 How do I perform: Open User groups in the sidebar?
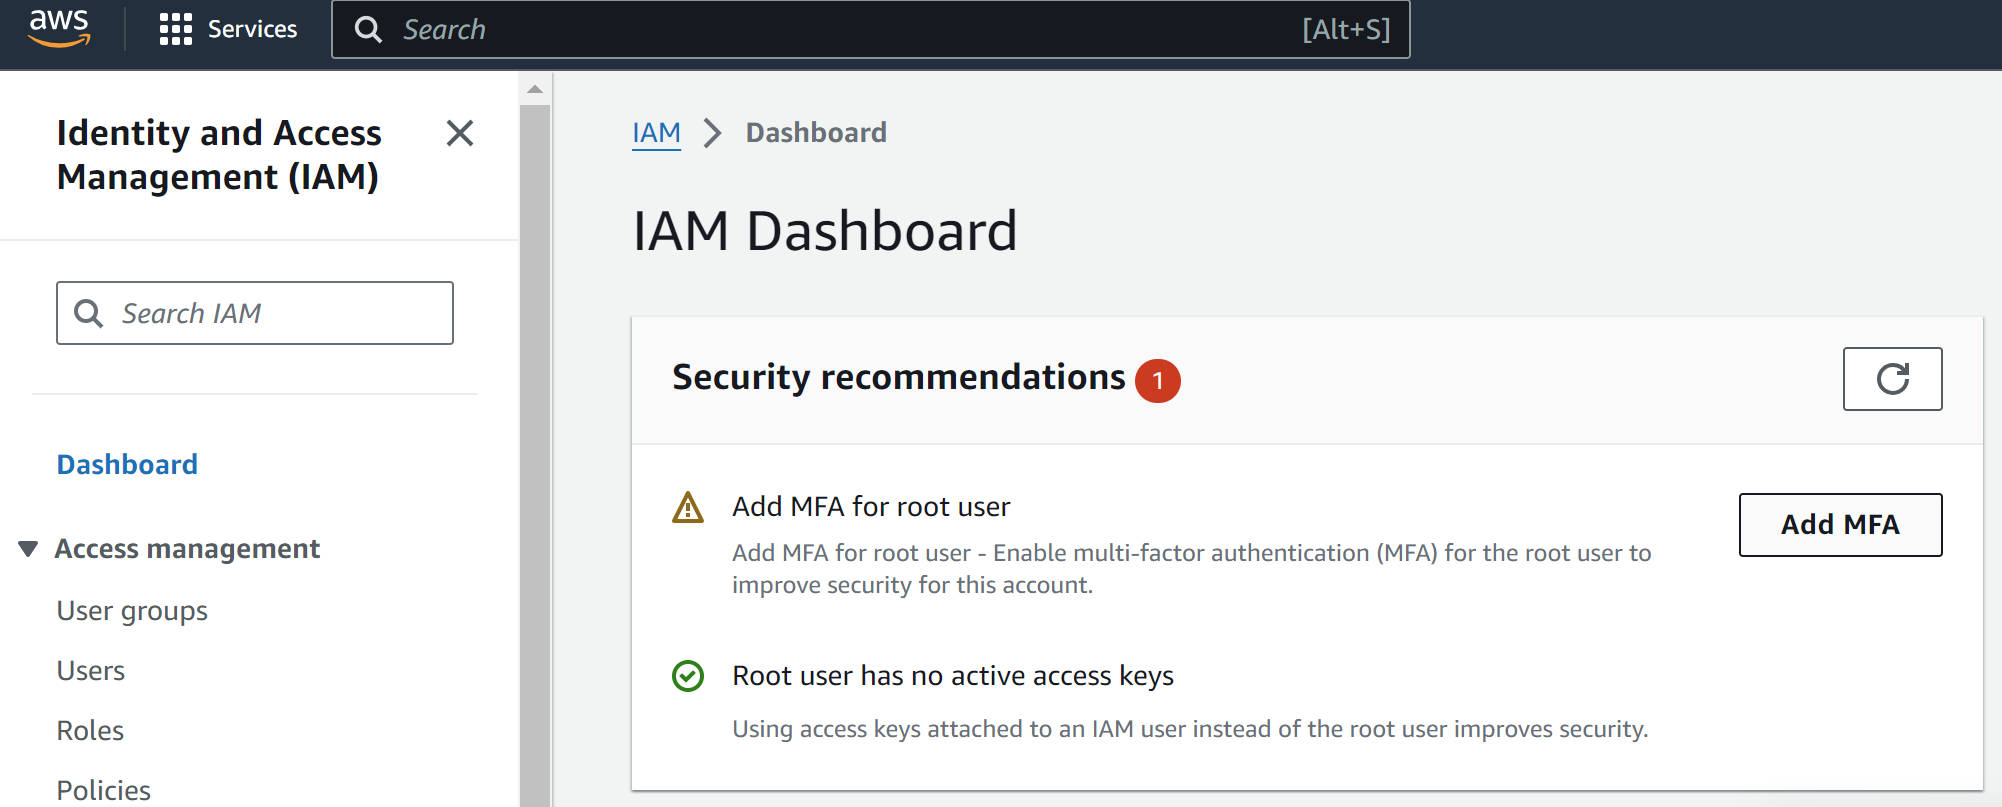(132, 611)
